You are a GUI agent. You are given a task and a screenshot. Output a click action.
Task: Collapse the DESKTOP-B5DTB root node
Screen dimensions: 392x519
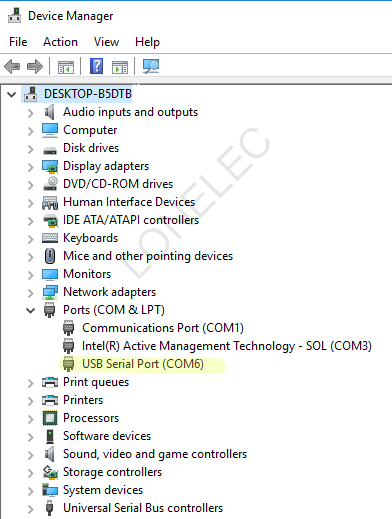(x=12, y=95)
